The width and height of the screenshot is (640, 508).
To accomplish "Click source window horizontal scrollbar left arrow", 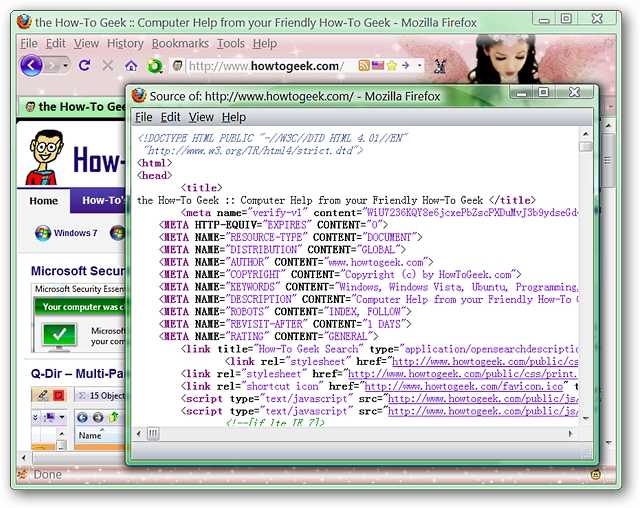I will point(139,433).
